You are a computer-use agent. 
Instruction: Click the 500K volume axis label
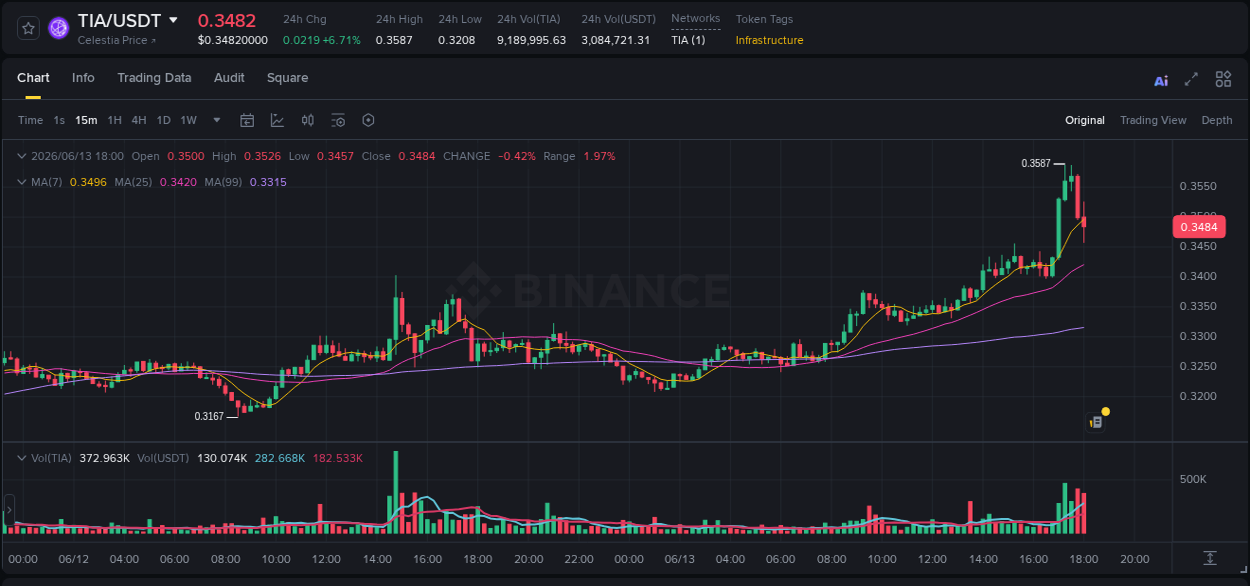1193,480
